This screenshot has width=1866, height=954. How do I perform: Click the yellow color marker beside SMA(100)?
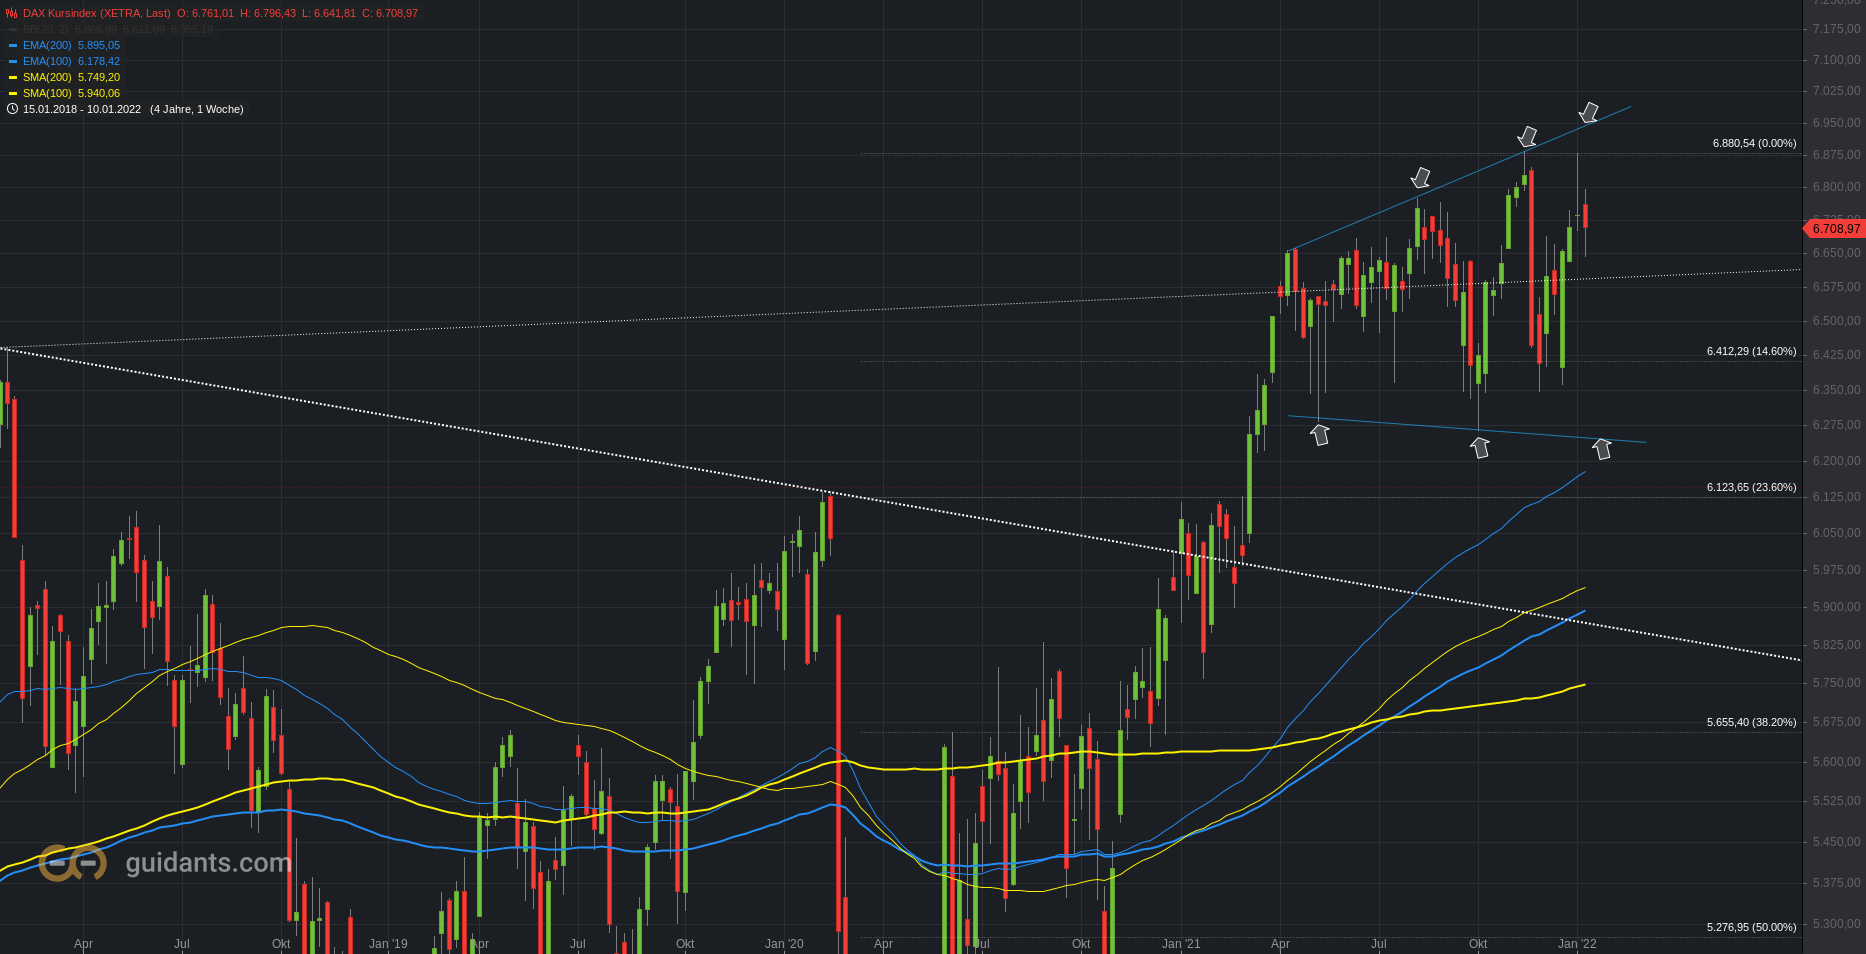[x=13, y=93]
